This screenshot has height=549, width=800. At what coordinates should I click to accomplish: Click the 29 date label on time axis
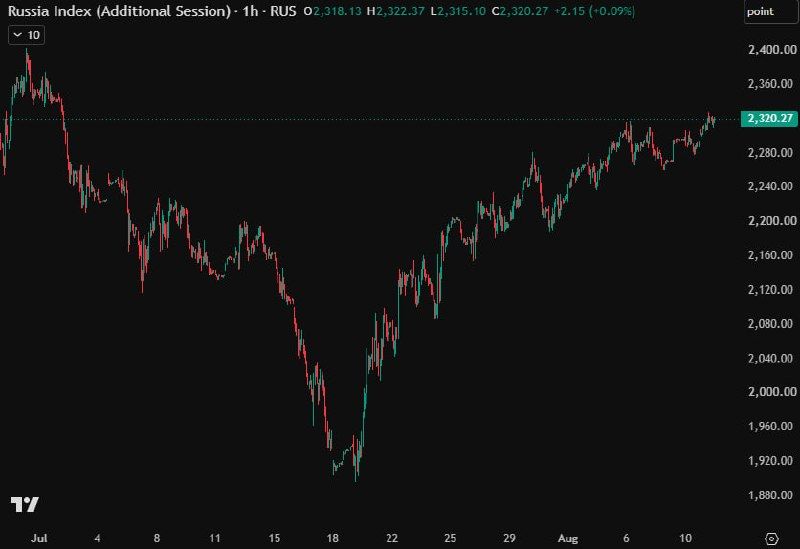[x=509, y=538]
